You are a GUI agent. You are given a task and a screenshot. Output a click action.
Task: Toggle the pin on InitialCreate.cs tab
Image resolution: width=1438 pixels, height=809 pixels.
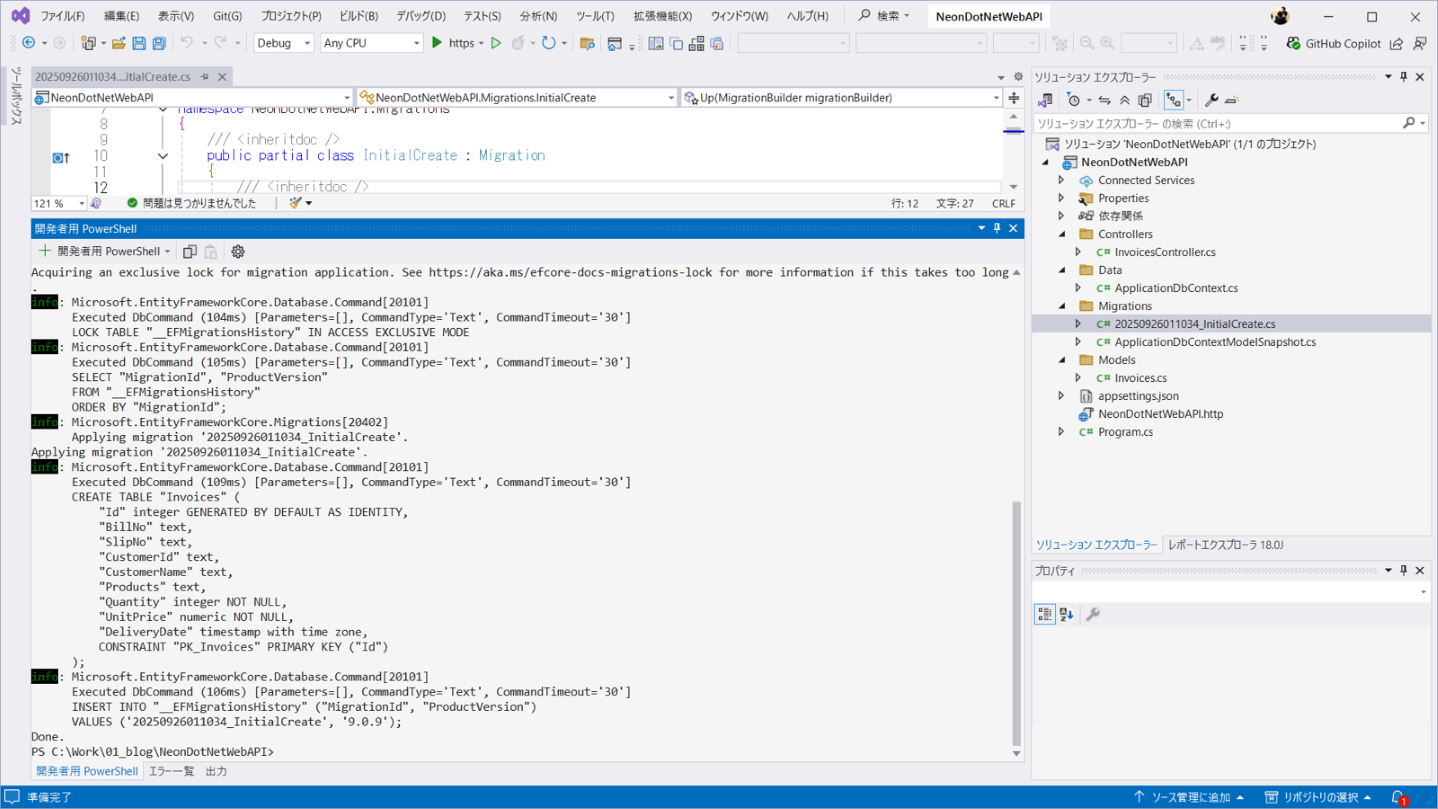tap(205, 77)
